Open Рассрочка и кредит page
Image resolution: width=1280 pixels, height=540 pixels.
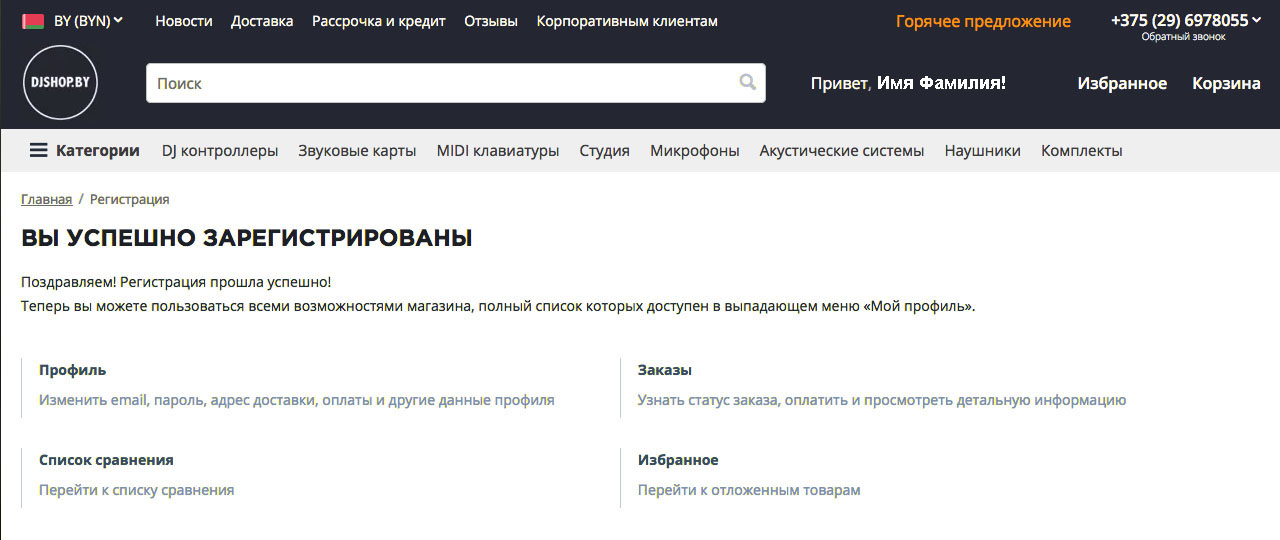pos(379,21)
